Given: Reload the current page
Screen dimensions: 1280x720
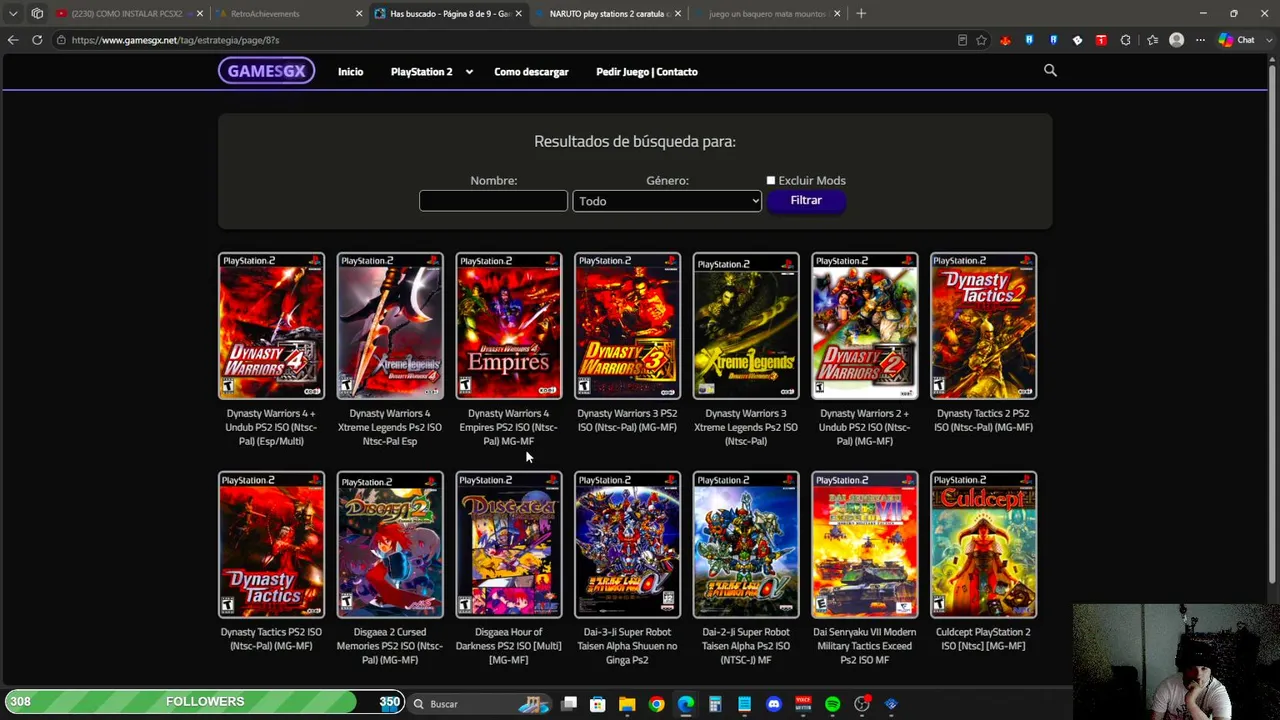Looking at the screenshot, I should 37,40.
